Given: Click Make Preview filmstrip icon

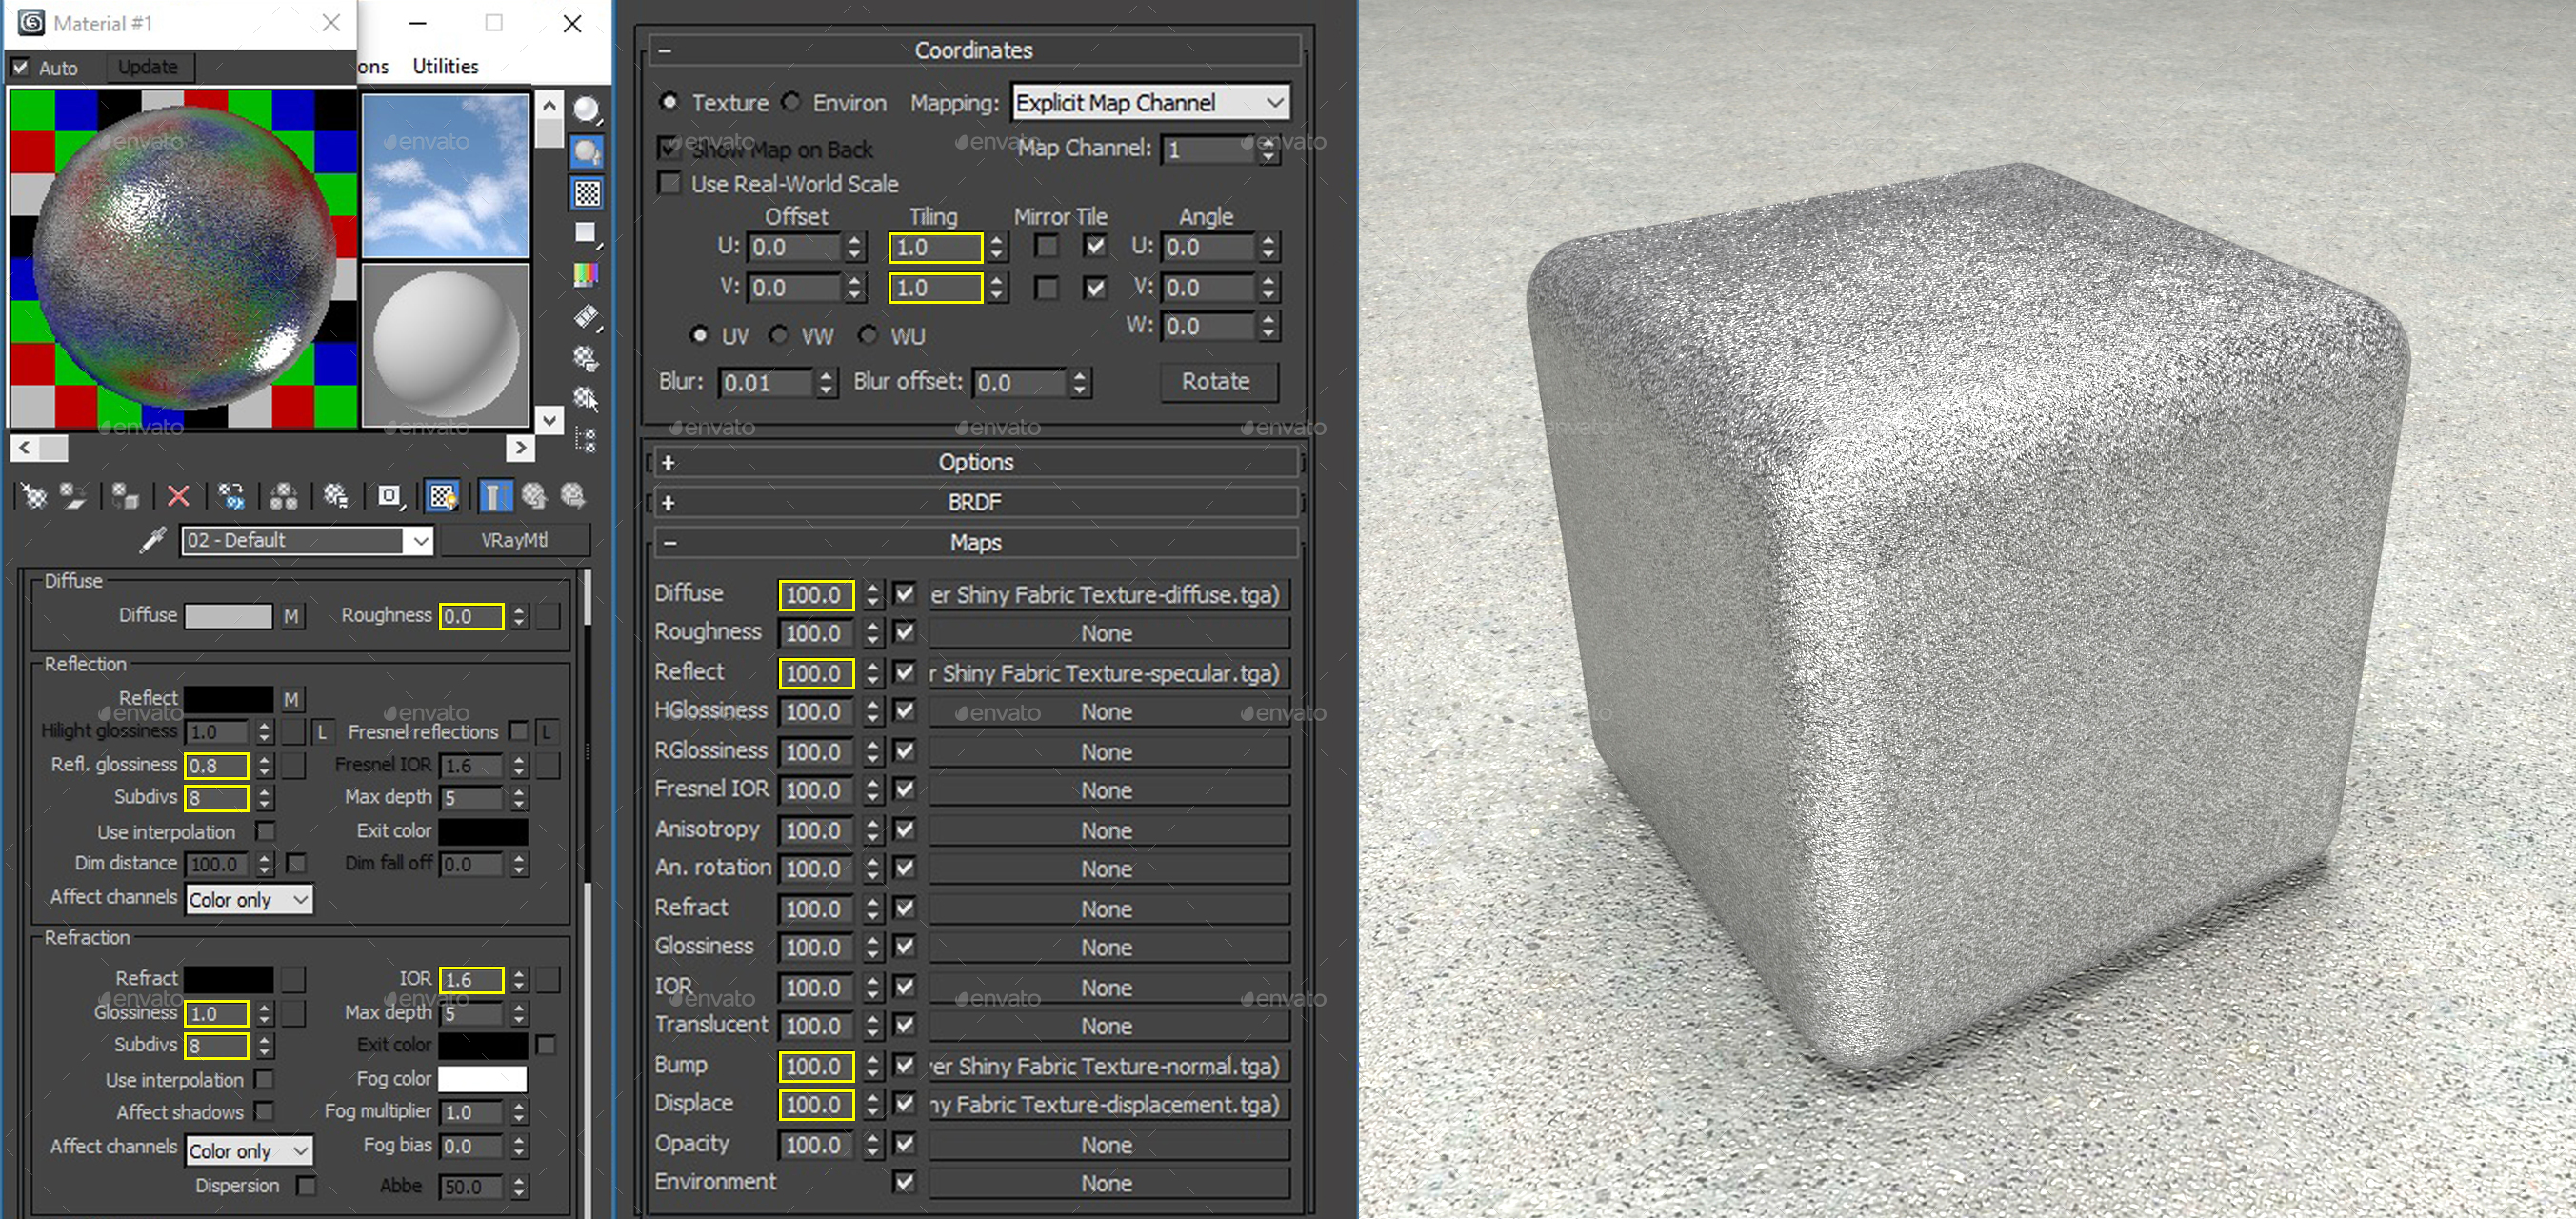Looking at the screenshot, I should tap(587, 318).
